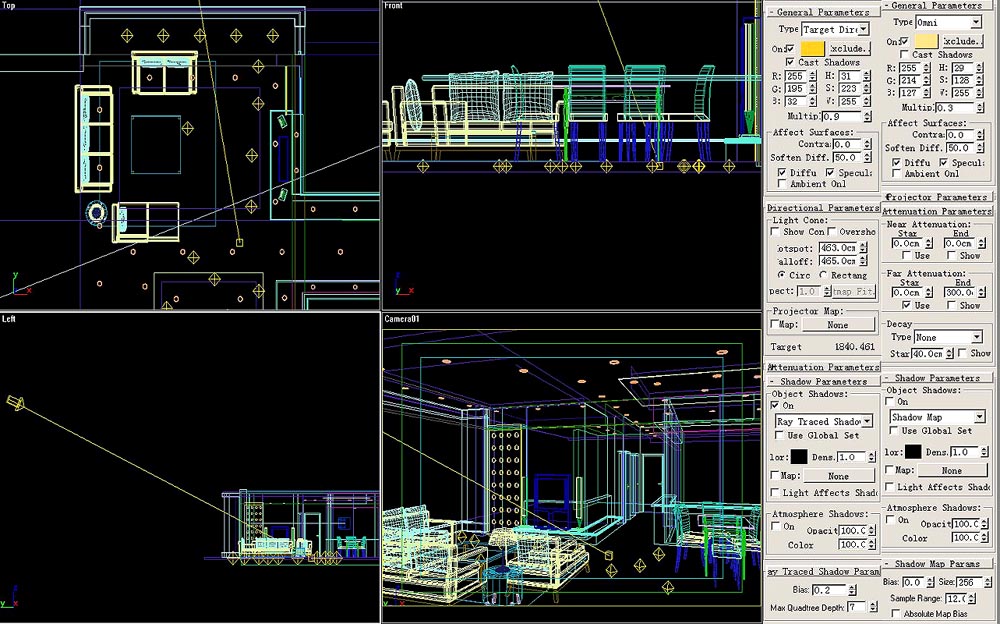
Task: Click ray traced Bias field showing 0.2
Action: [830, 590]
